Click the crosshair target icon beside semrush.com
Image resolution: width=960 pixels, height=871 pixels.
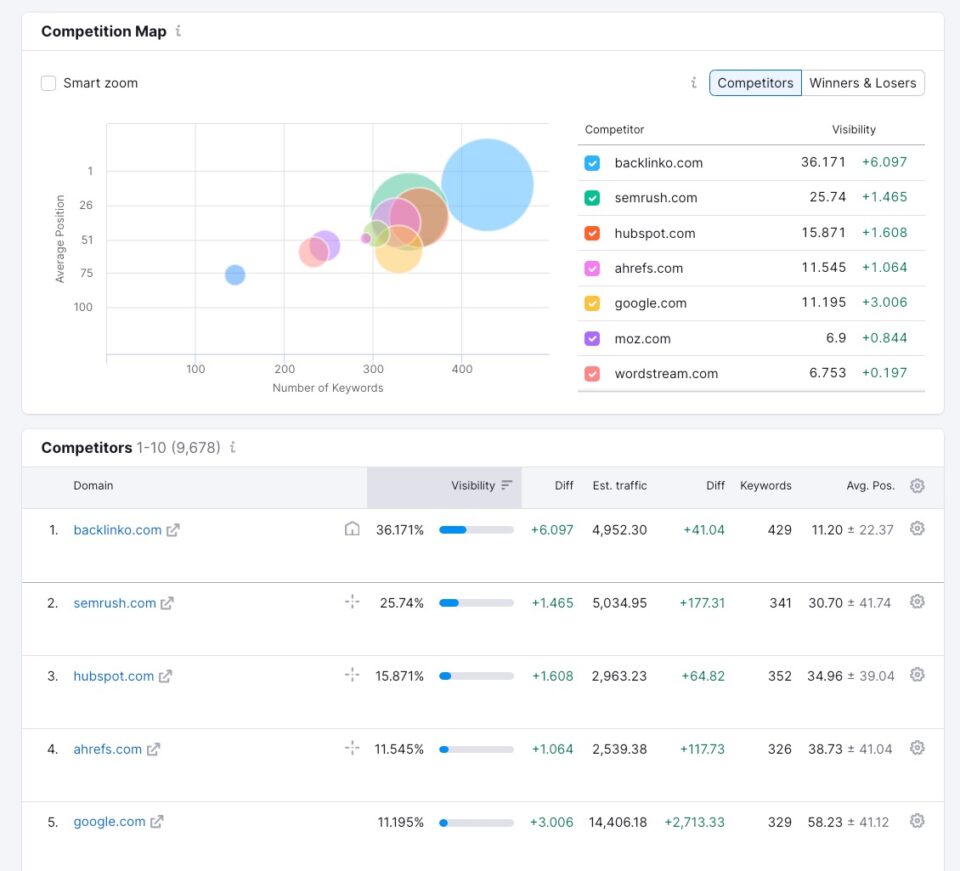(352, 602)
